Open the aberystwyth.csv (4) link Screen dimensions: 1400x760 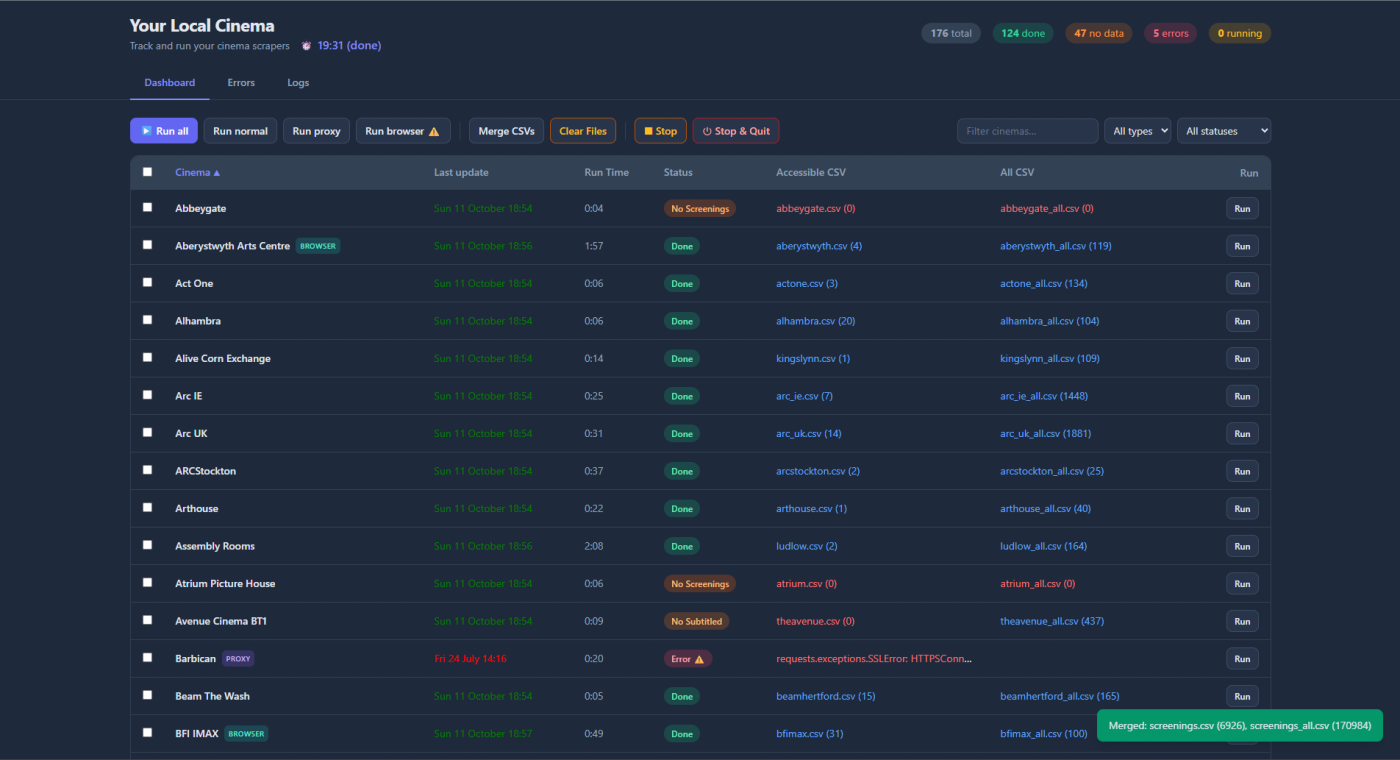click(x=819, y=246)
